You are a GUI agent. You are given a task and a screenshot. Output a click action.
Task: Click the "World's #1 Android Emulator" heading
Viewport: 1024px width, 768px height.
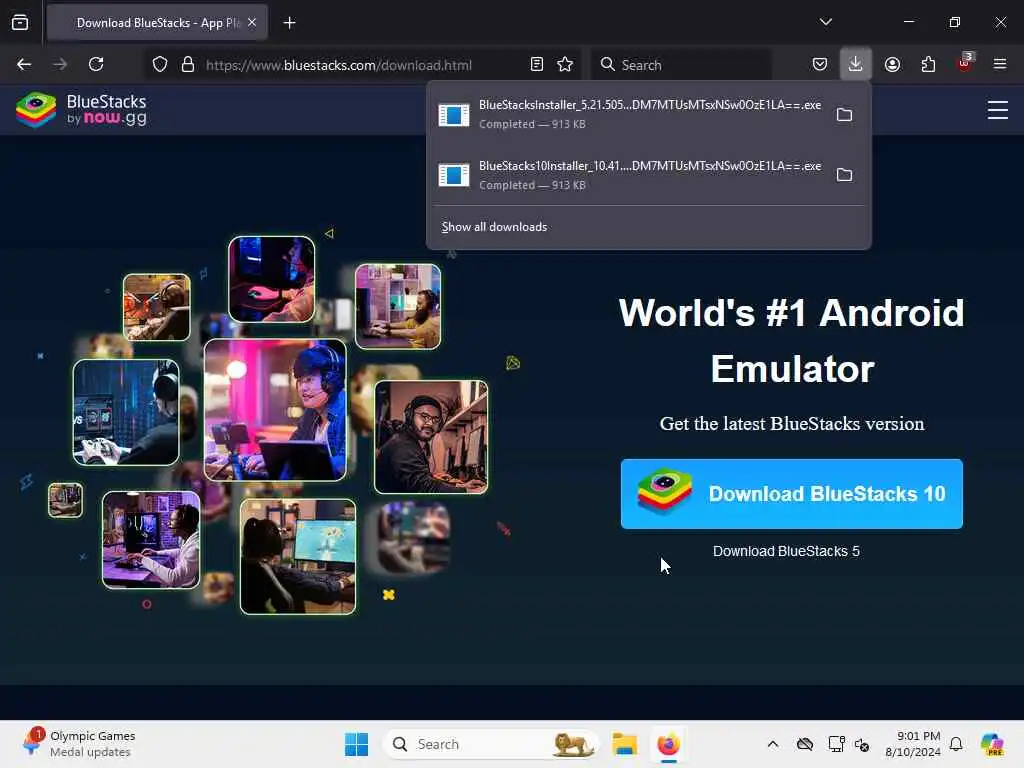pos(792,340)
